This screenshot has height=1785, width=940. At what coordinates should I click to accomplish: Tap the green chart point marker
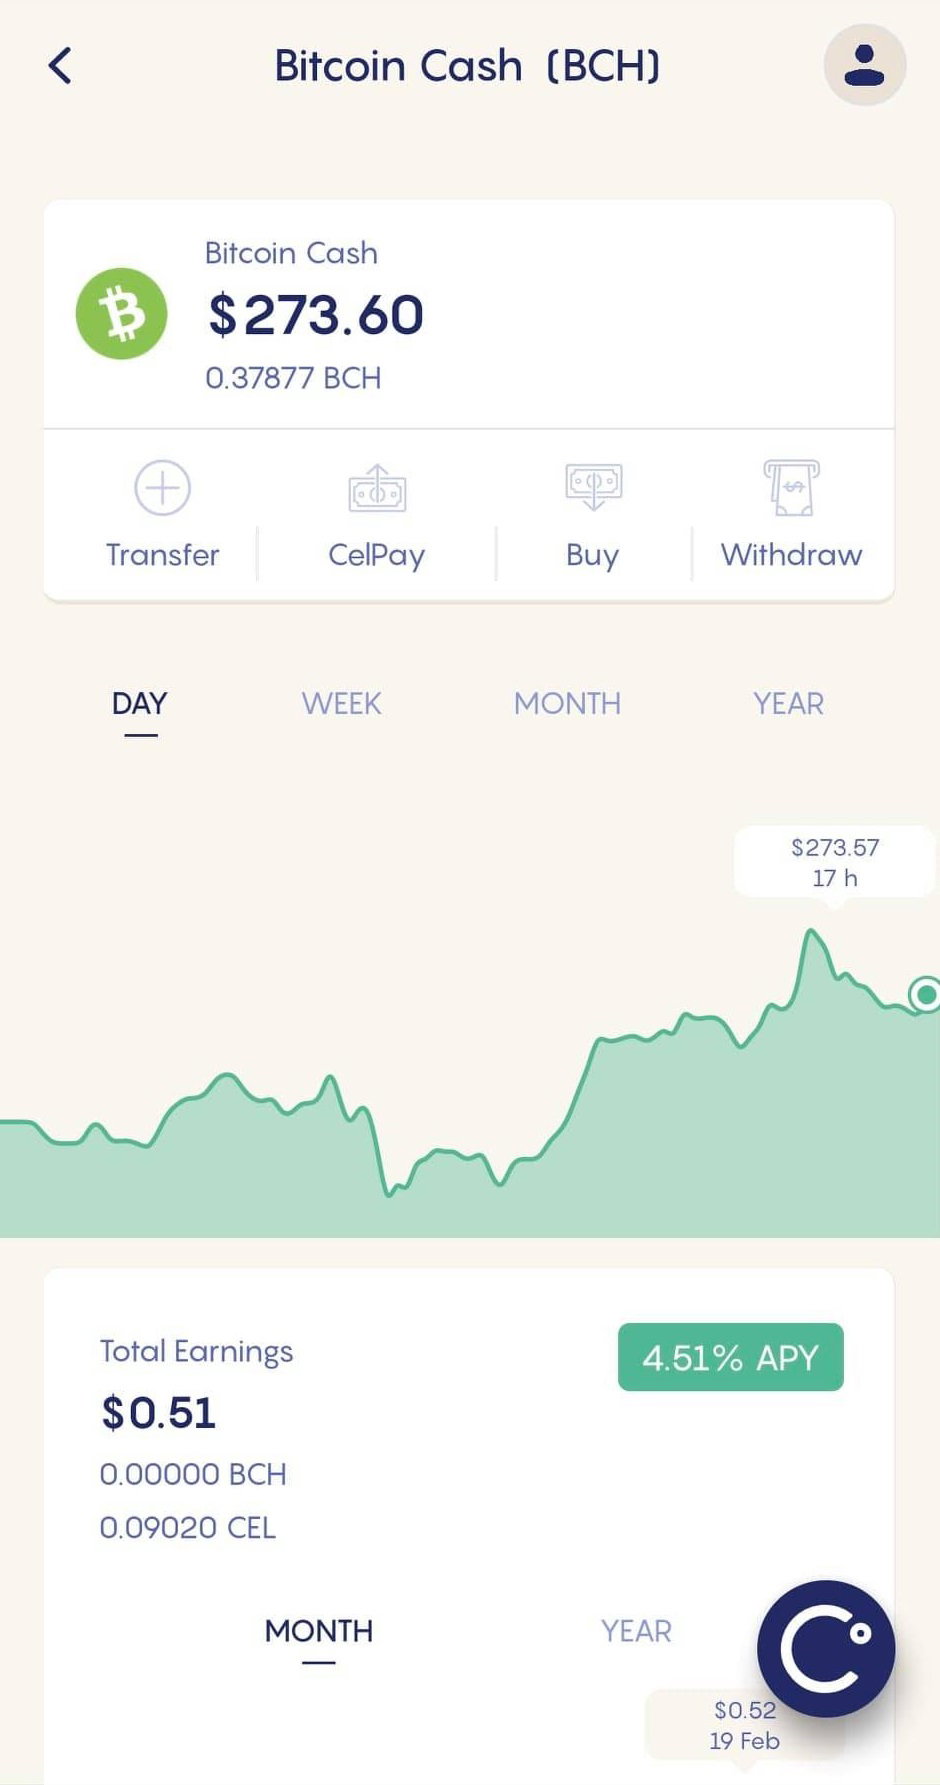click(926, 994)
